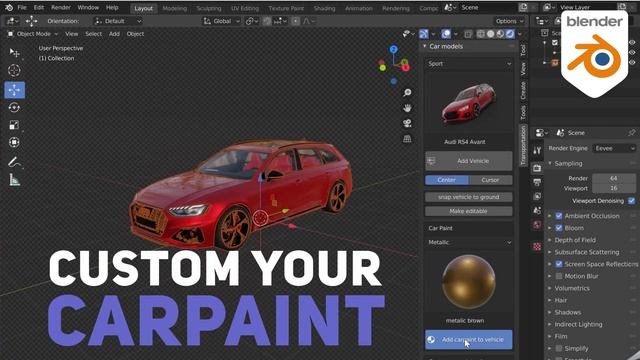
Task: Open the Global transform orientation dropdown
Action: point(222,21)
